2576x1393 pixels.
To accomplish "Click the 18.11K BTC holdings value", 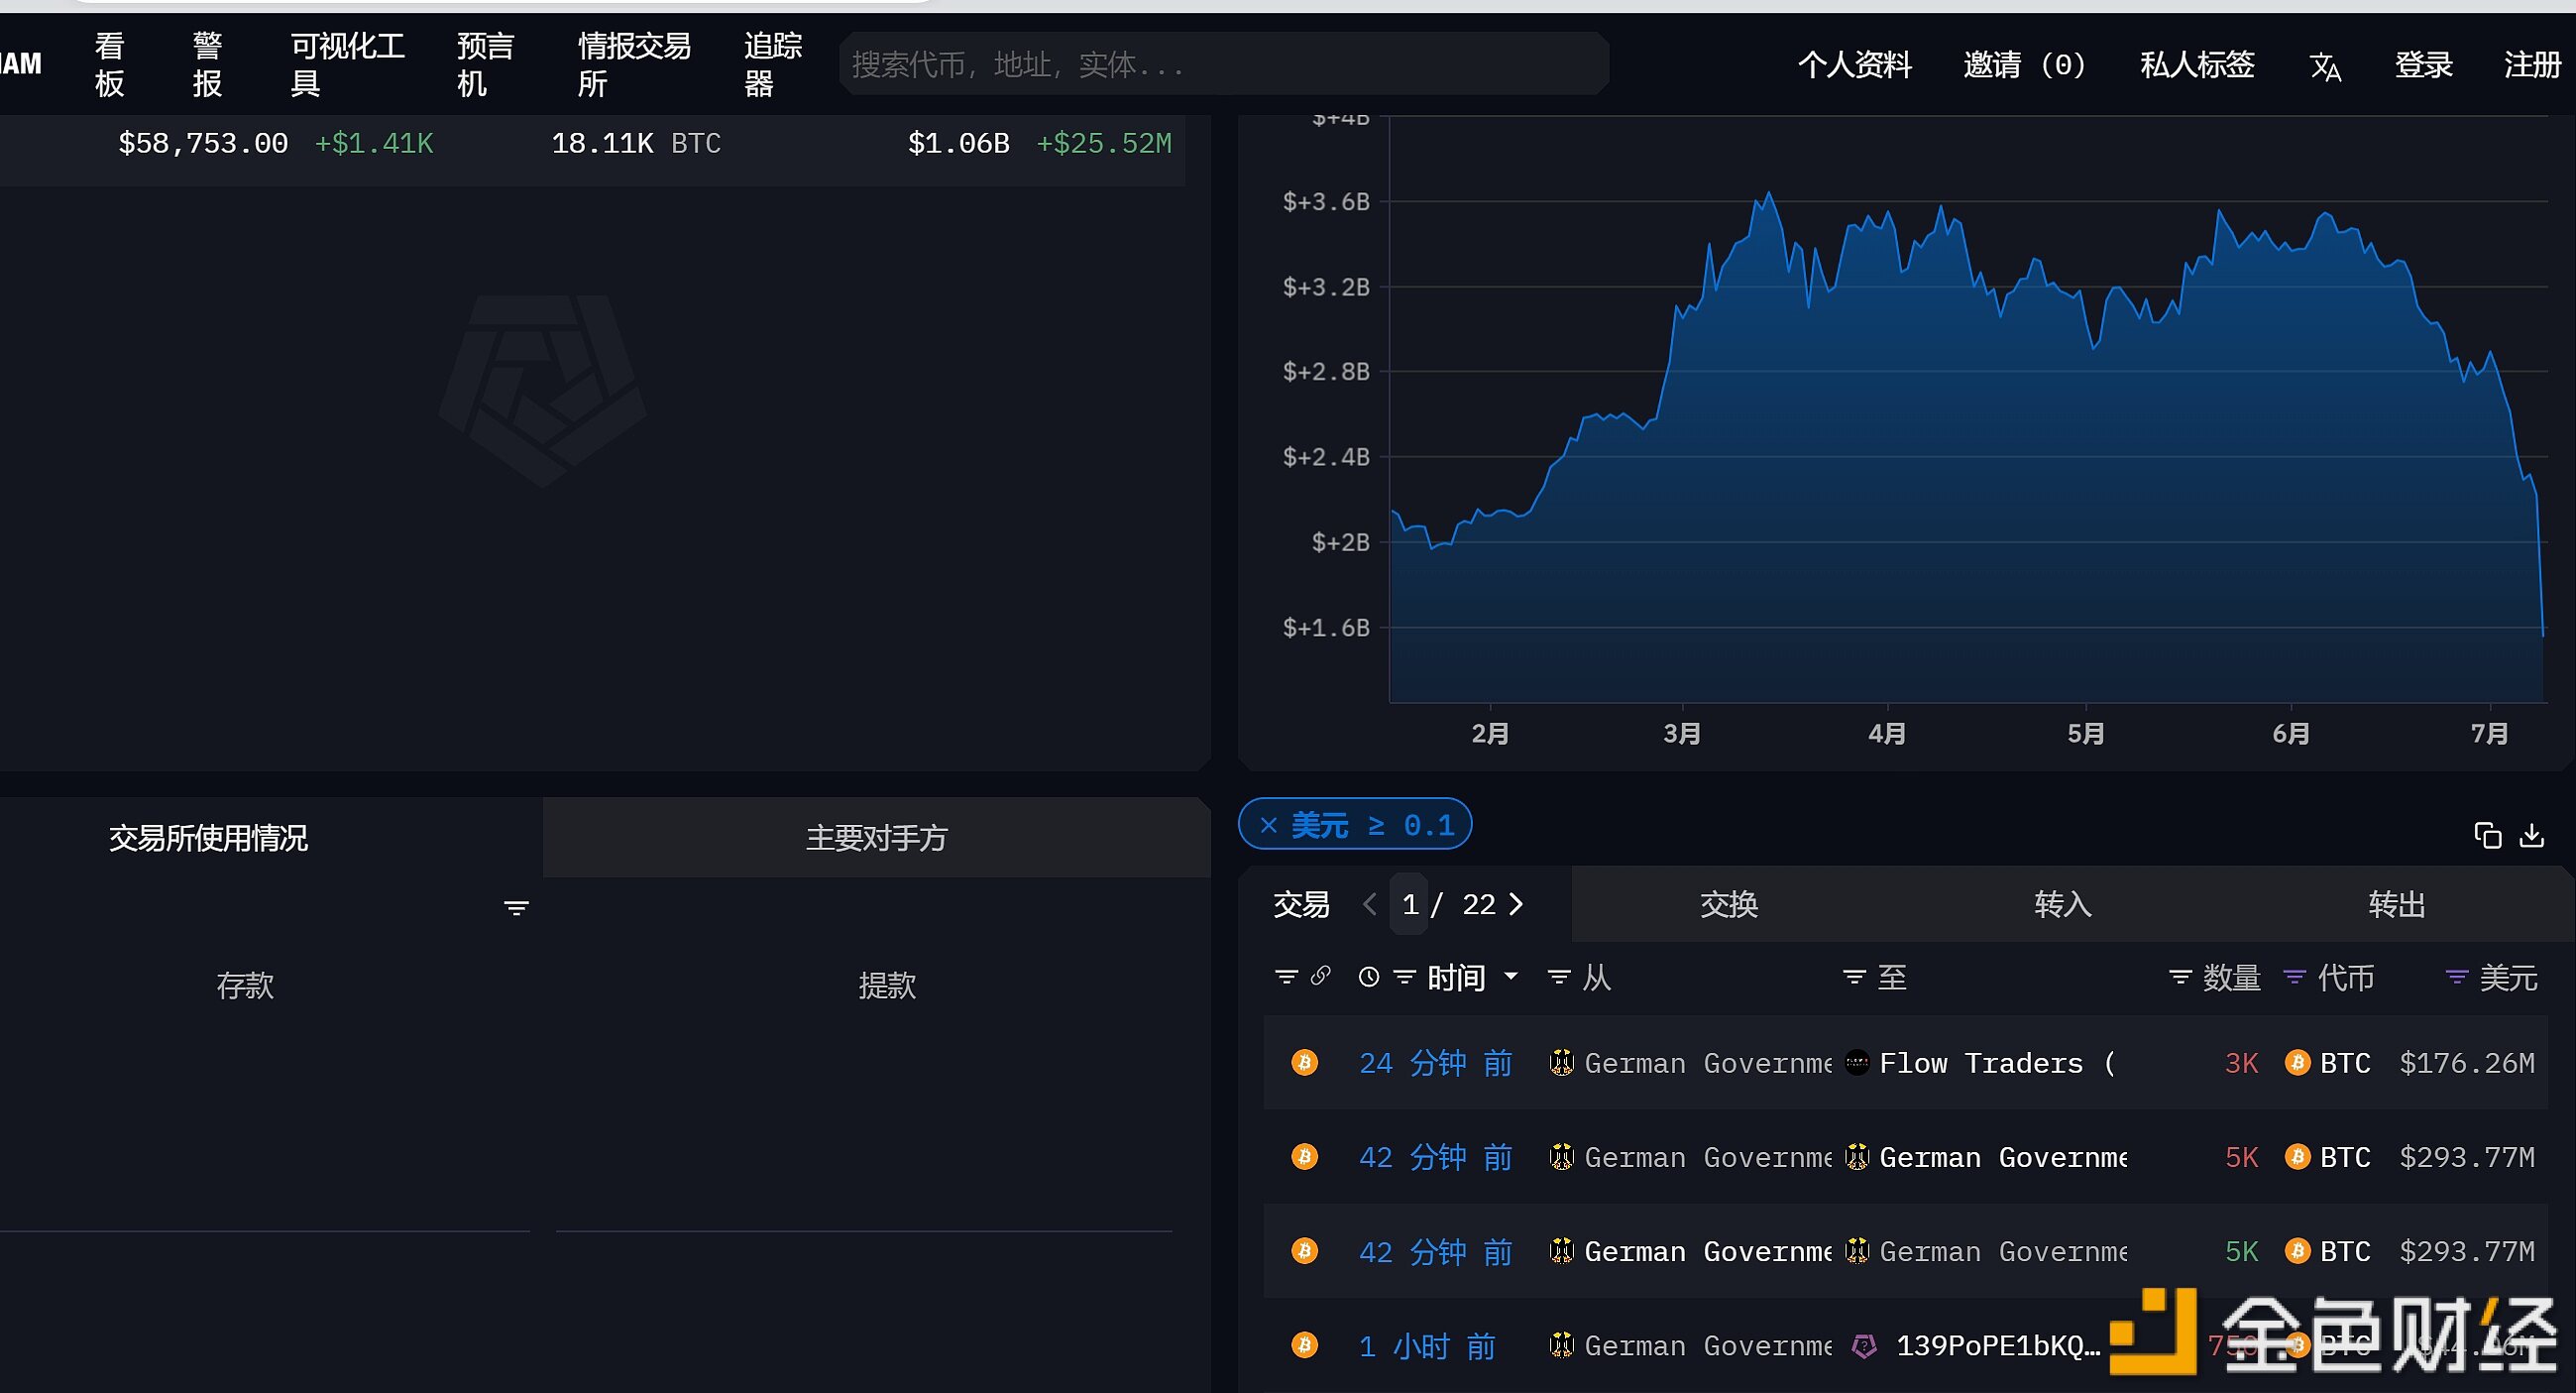I will tap(636, 143).
